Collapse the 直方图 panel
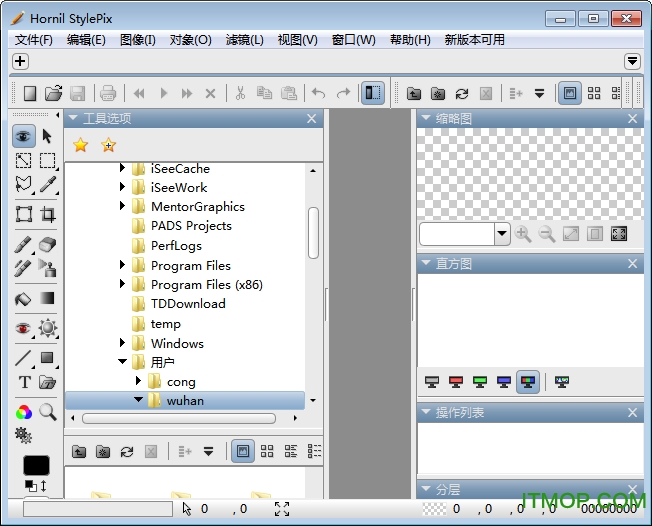The height and width of the screenshot is (526, 652). [426, 263]
